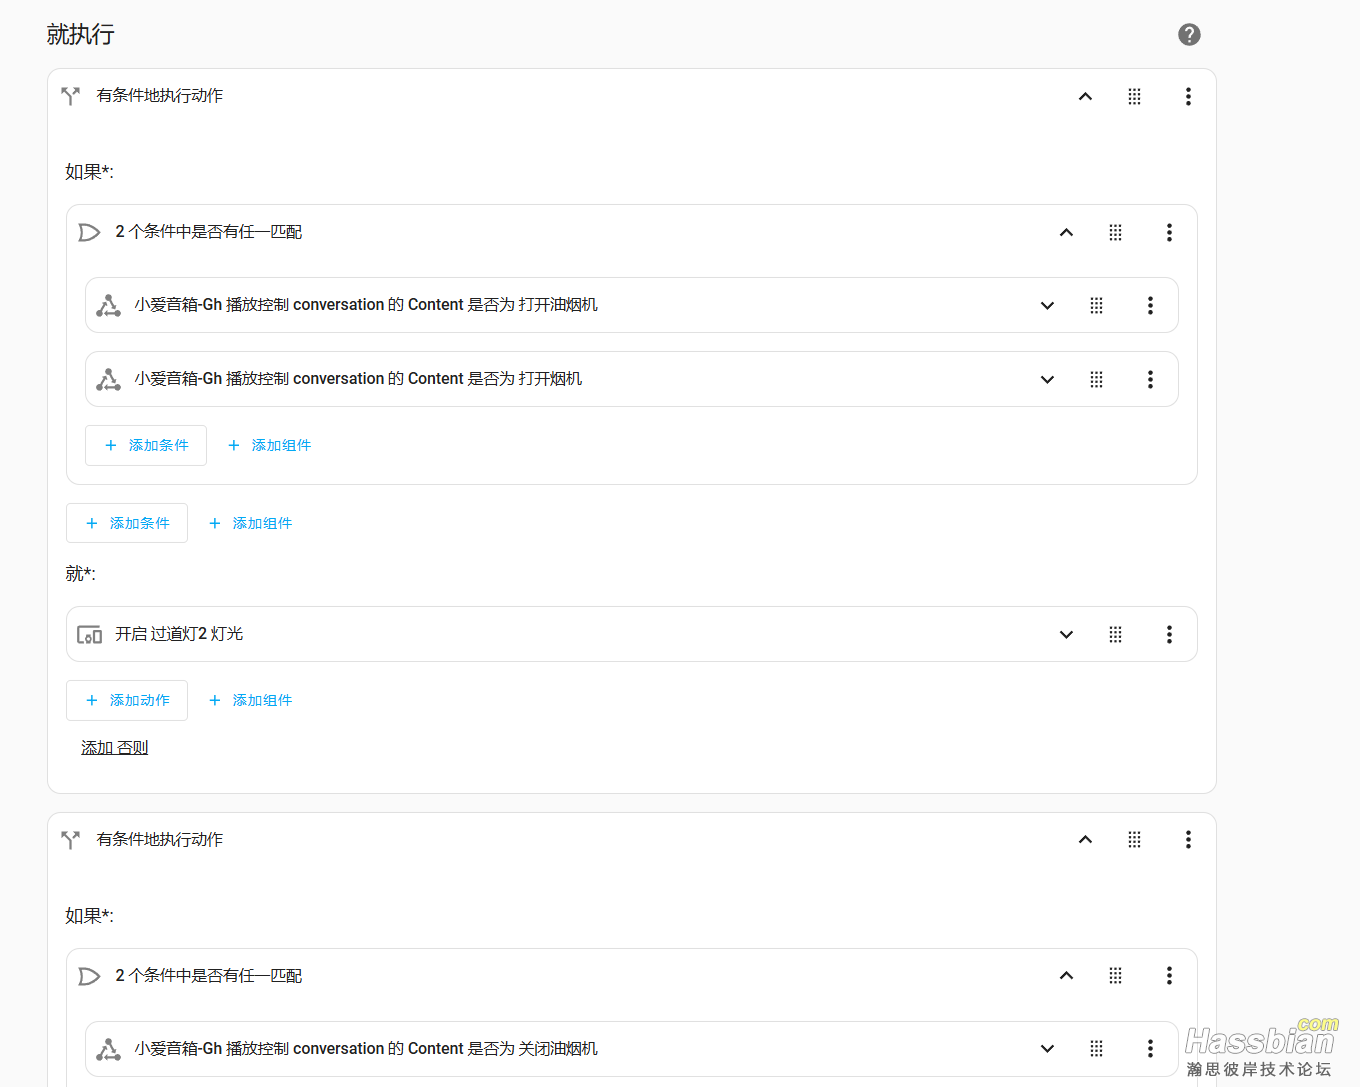The image size is (1360, 1087).
Task: Click the branch icon of the second 有条件地执行动作 card
Action: tap(70, 840)
